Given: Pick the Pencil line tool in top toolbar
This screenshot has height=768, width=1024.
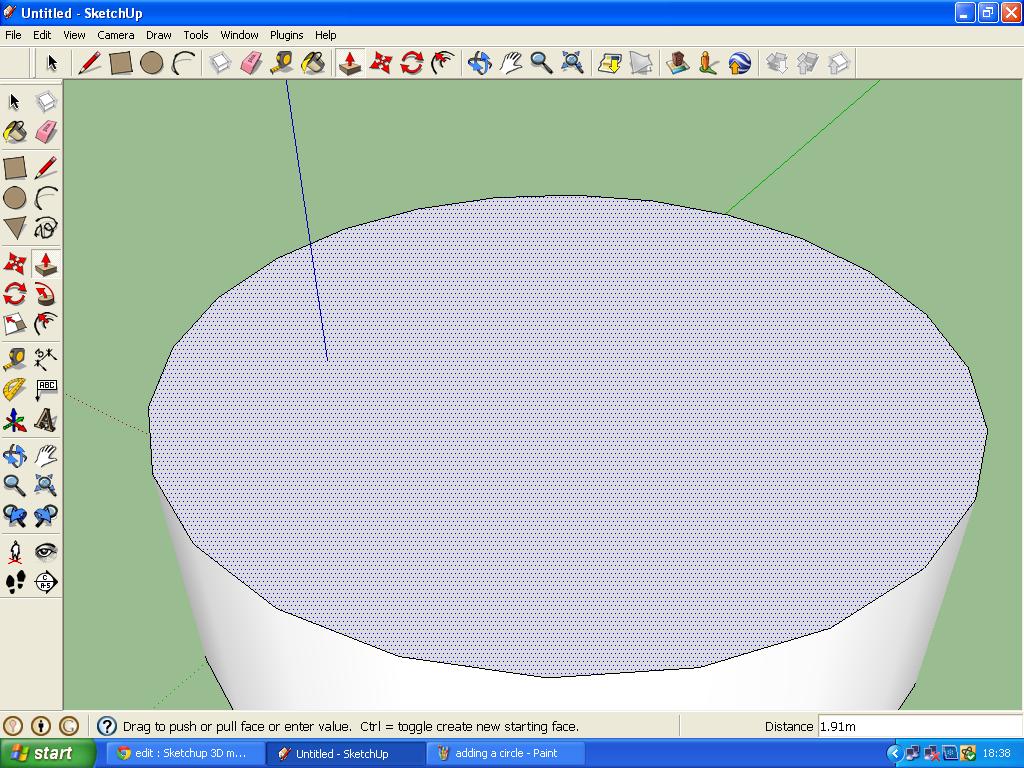Looking at the screenshot, I should coord(89,63).
